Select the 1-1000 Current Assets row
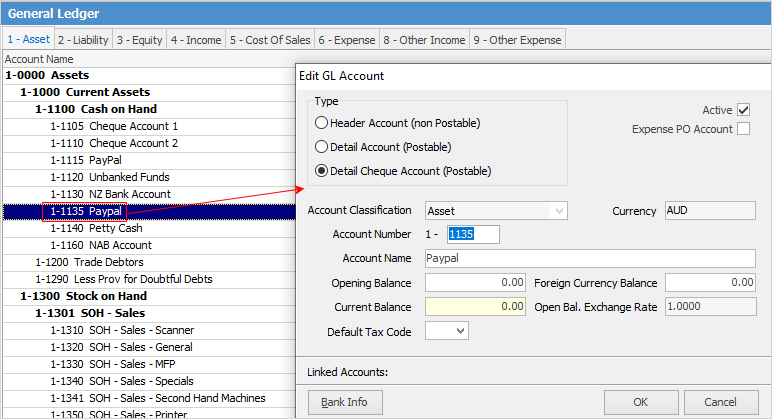 [x=149, y=92]
